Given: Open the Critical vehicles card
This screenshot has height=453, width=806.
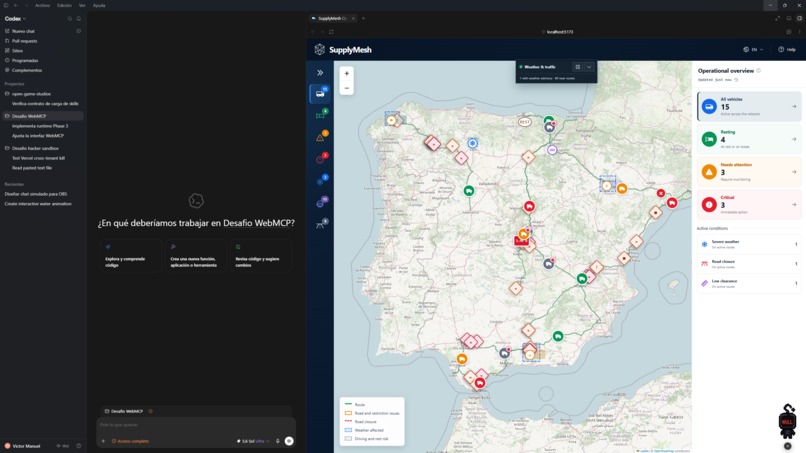Looking at the screenshot, I should pos(749,205).
